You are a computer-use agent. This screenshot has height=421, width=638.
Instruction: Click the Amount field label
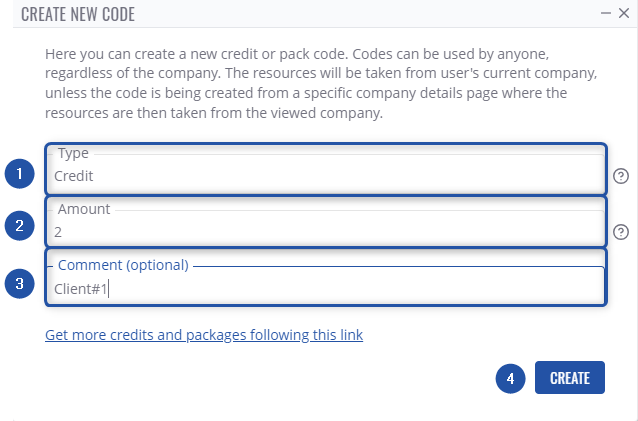[x=84, y=209]
